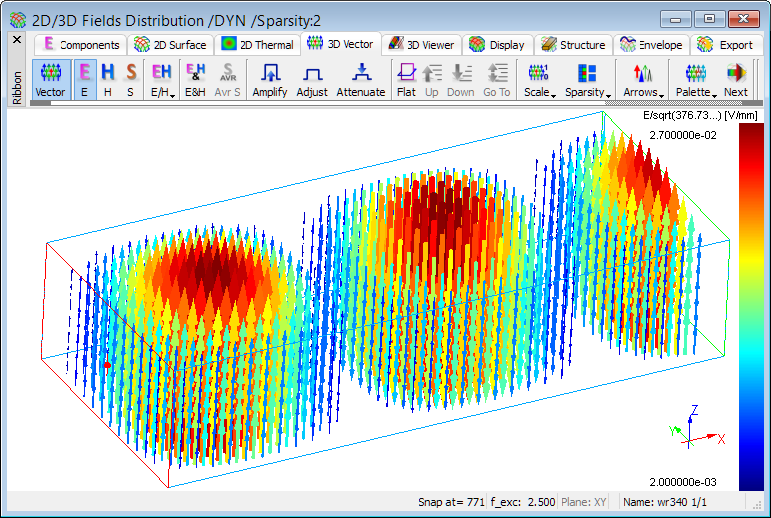The image size is (771, 518).
Task: Enable E field display
Action: [84, 79]
